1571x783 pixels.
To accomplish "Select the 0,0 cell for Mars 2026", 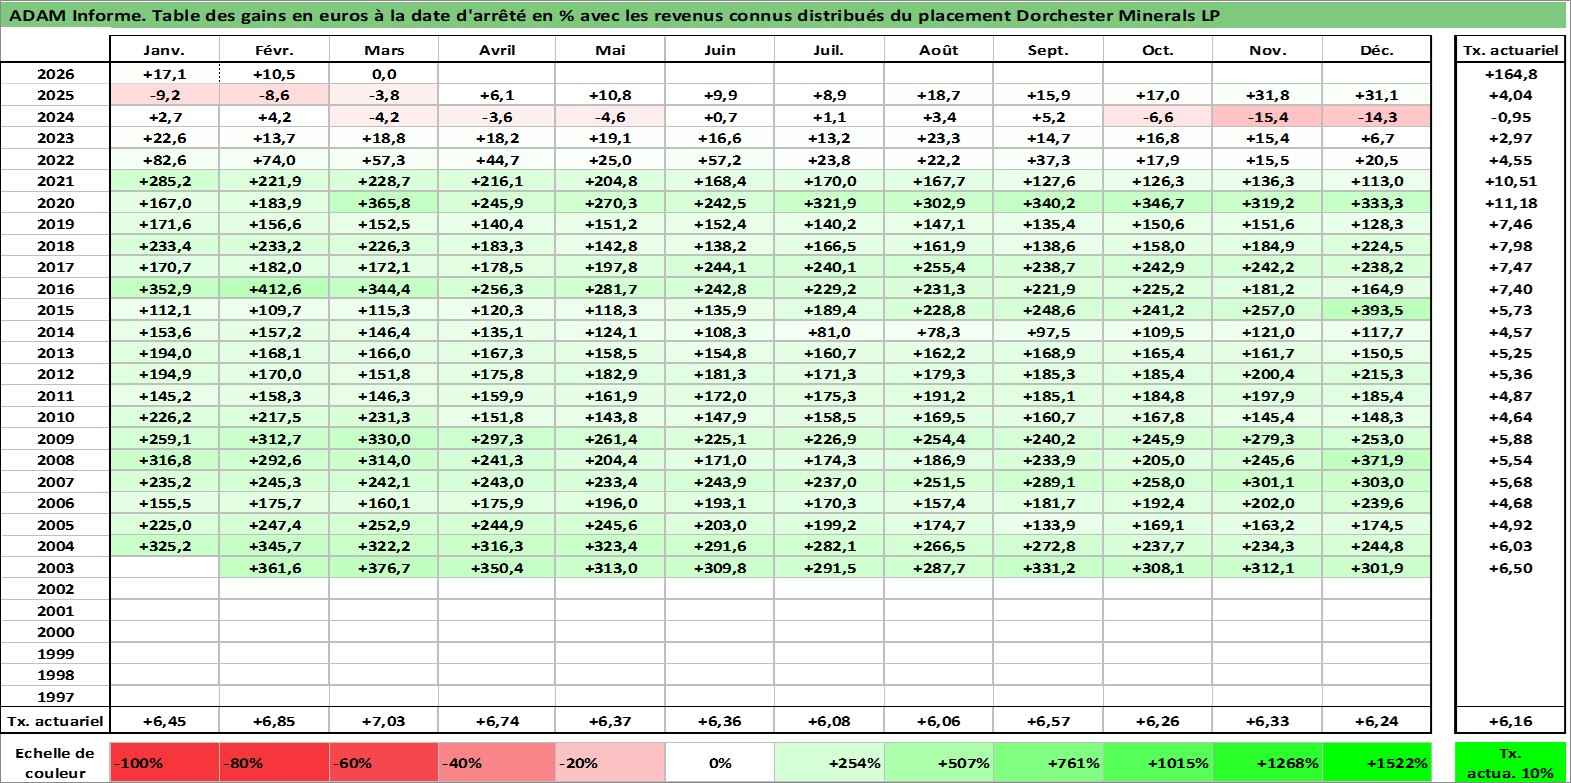I will [x=384, y=74].
